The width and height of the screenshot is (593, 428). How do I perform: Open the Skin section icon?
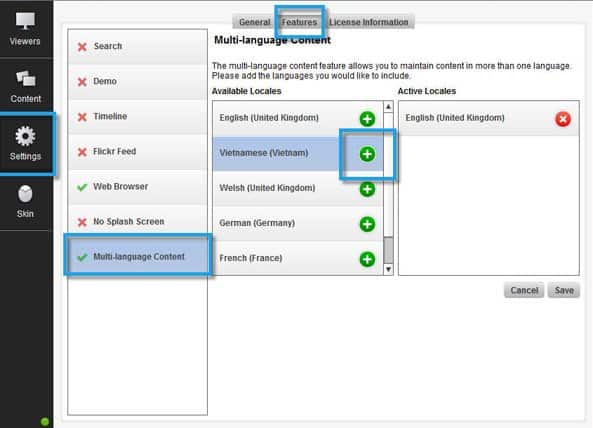[25, 194]
